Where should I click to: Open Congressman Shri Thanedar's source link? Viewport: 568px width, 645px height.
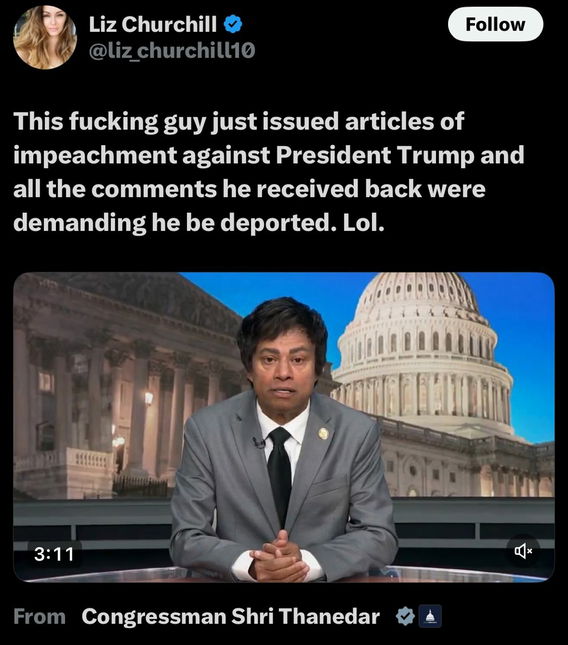coord(231,616)
